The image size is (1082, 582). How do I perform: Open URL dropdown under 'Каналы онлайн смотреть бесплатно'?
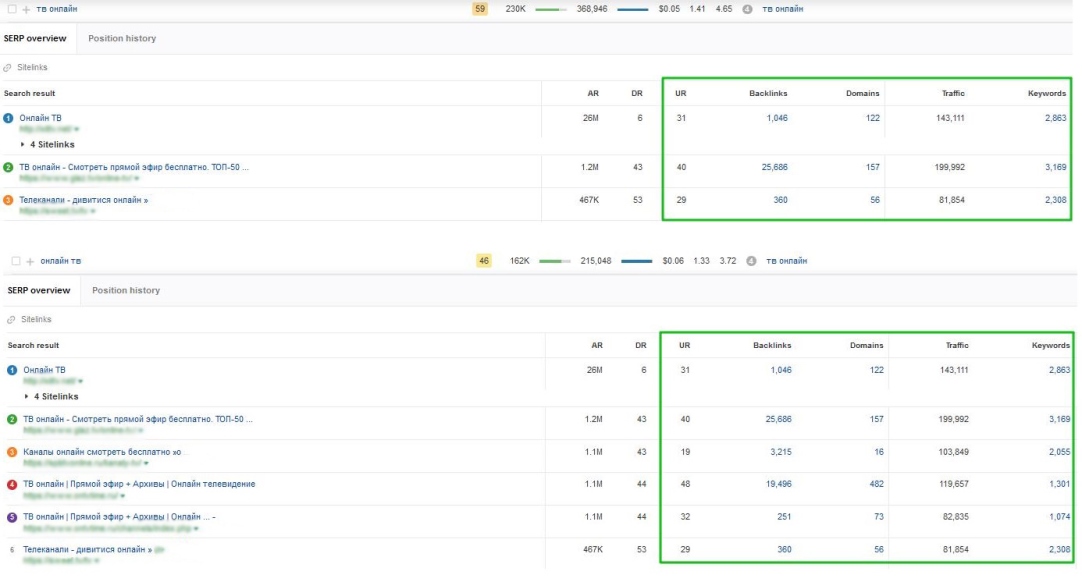146,463
